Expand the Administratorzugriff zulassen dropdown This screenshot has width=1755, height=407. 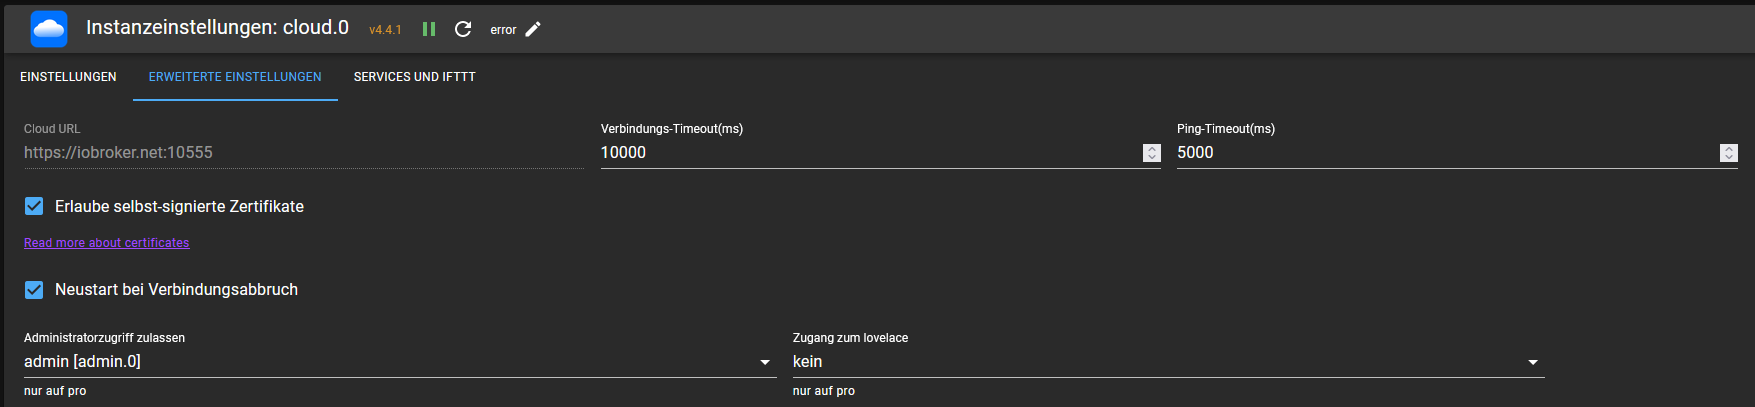399,362
